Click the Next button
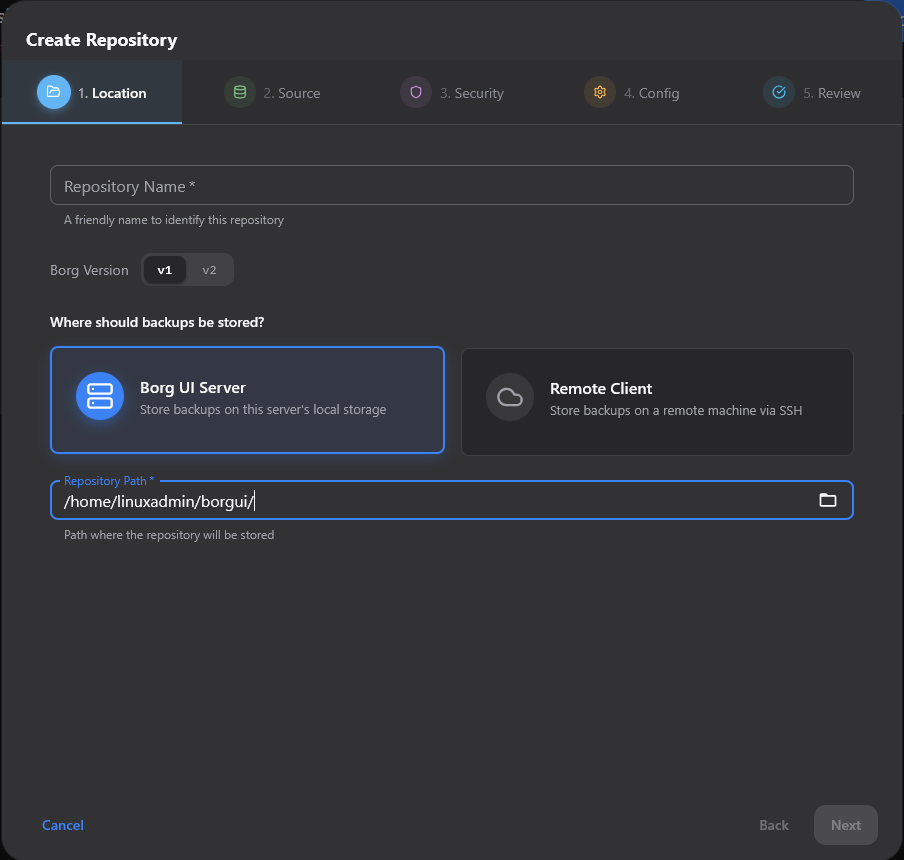904x860 pixels. [845, 825]
